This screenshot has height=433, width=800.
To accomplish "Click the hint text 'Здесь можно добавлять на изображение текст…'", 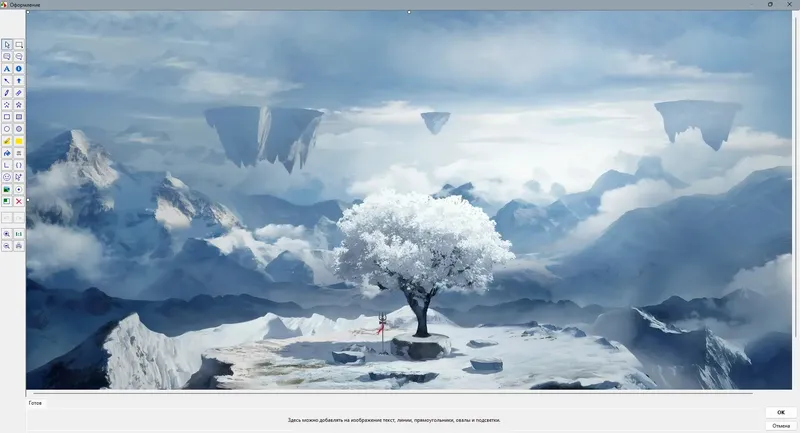I will pyautogui.click(x=394, y=420).
